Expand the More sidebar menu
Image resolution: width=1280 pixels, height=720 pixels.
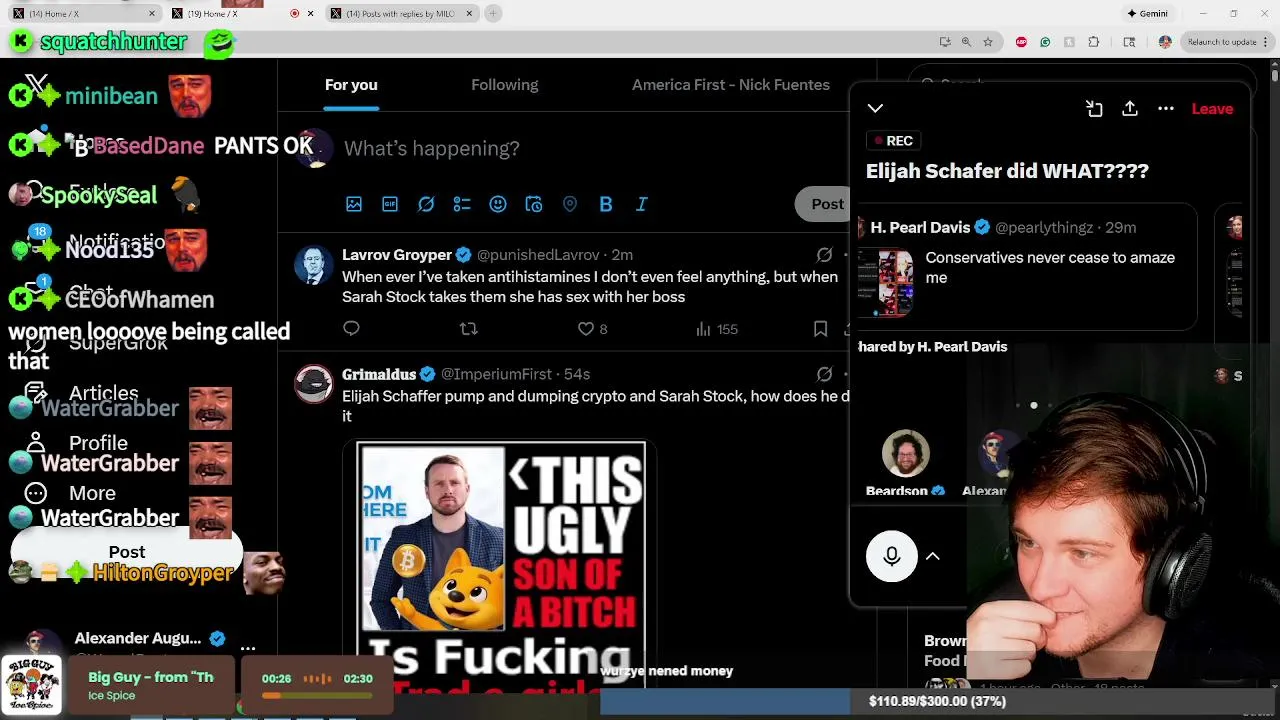point(70,493)
